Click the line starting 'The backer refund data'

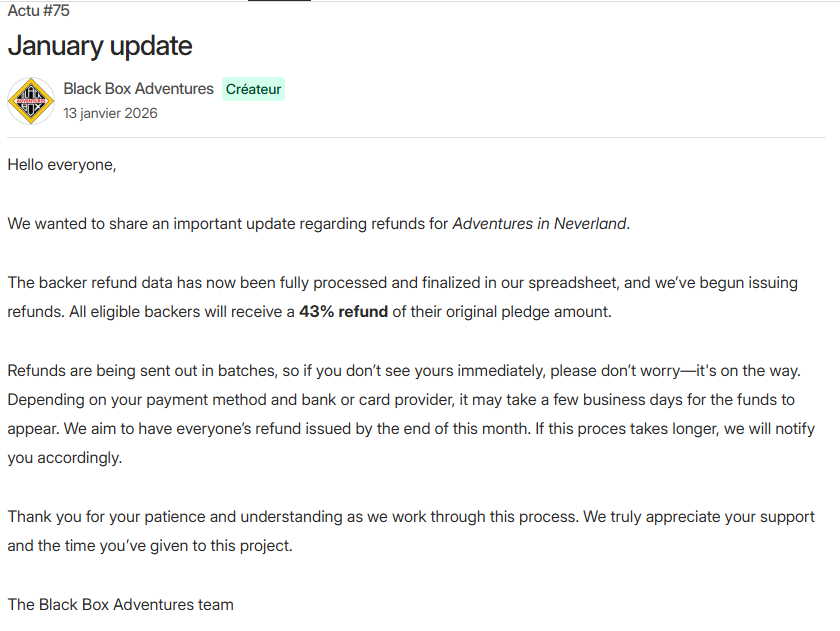(400, 283)
